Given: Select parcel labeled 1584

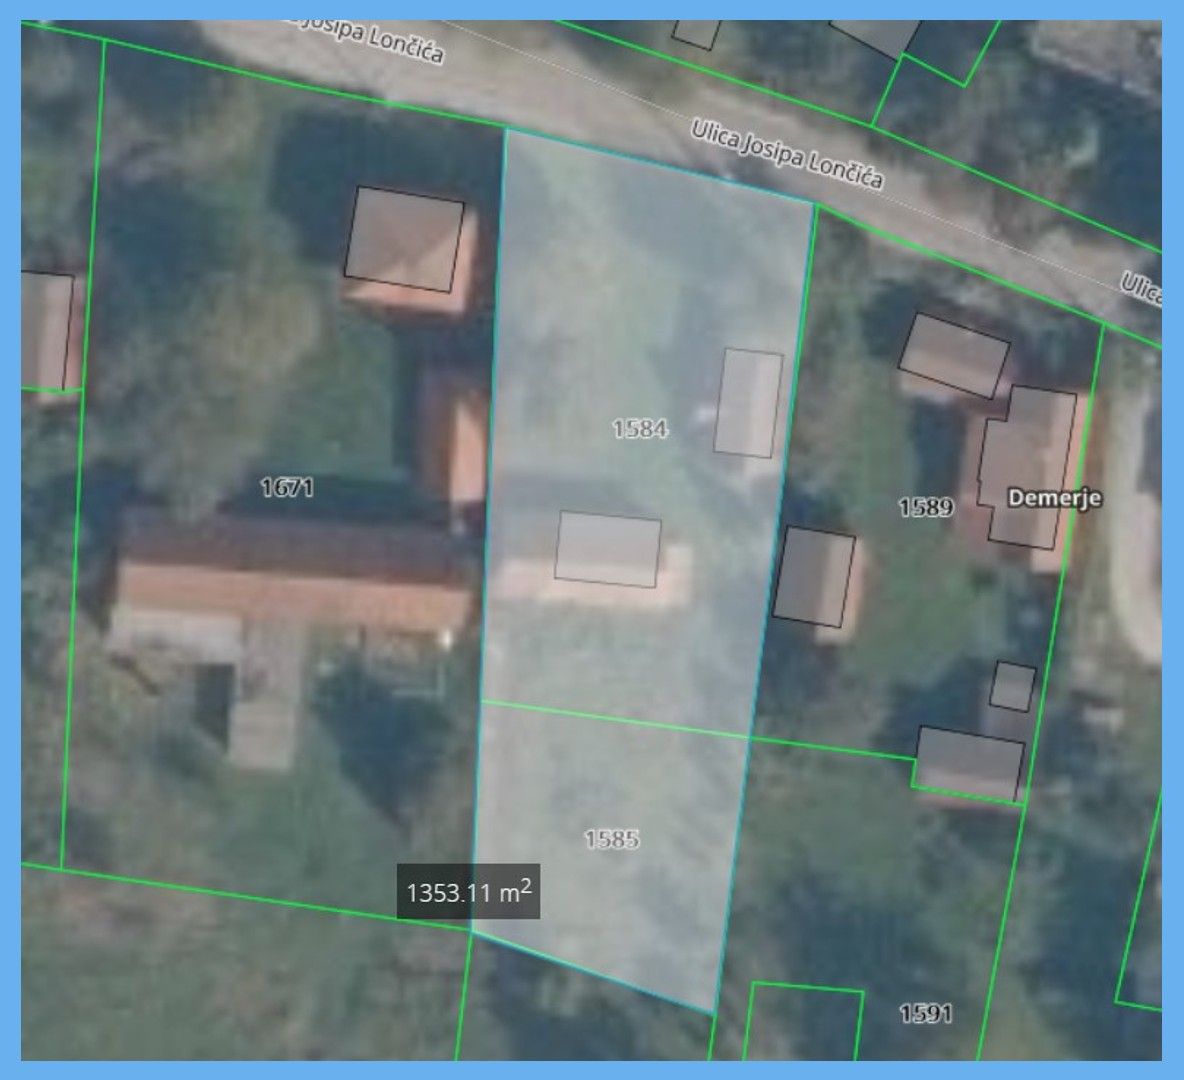Looking at the screenshot, I should [640, 430].
